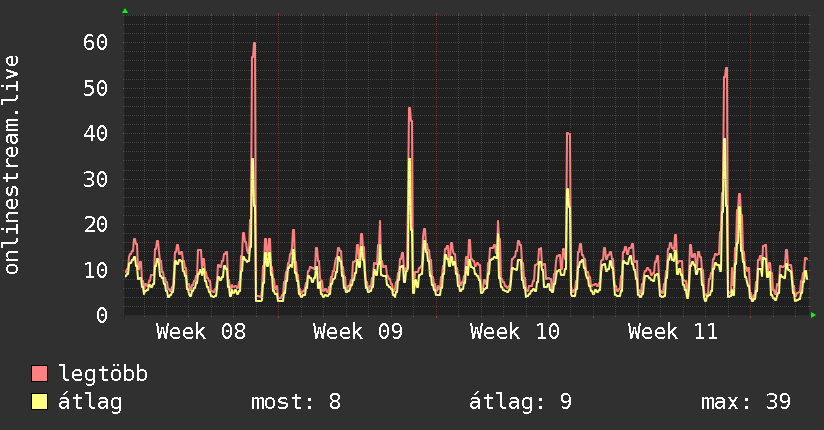
Task: Select the legtöbb legend label
Action: point(103,373)
